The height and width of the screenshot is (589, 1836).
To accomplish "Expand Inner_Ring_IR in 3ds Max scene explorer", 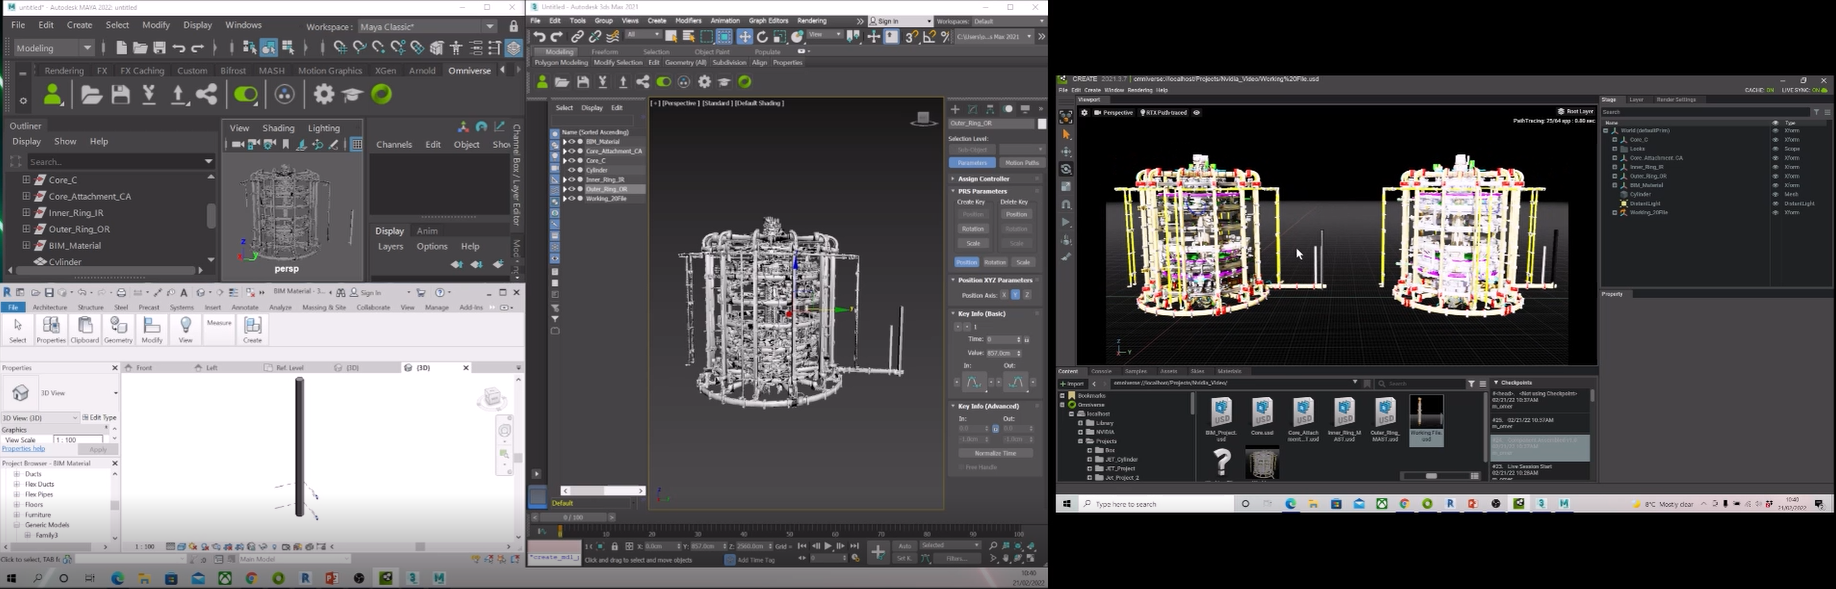I will point(564,180).
